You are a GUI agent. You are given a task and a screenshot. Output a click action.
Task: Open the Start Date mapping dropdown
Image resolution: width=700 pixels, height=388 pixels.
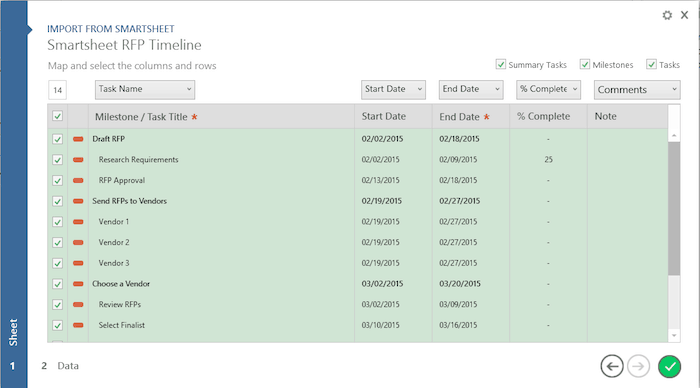[393, 89]
